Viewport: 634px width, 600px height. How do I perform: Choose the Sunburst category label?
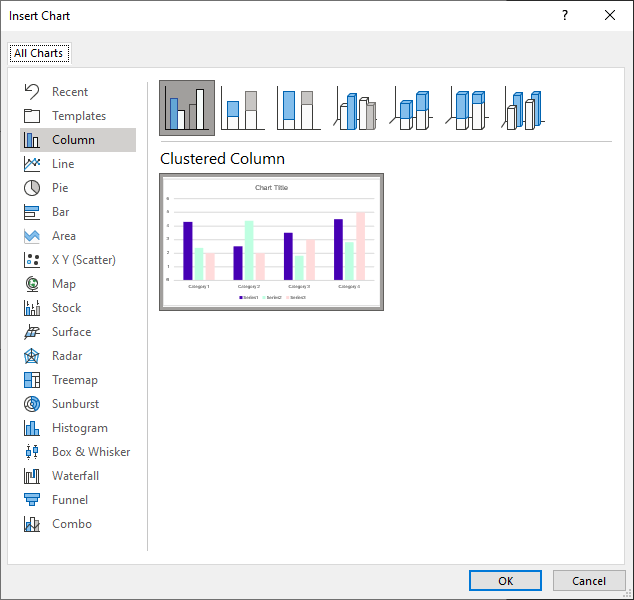tap(75, 404)
